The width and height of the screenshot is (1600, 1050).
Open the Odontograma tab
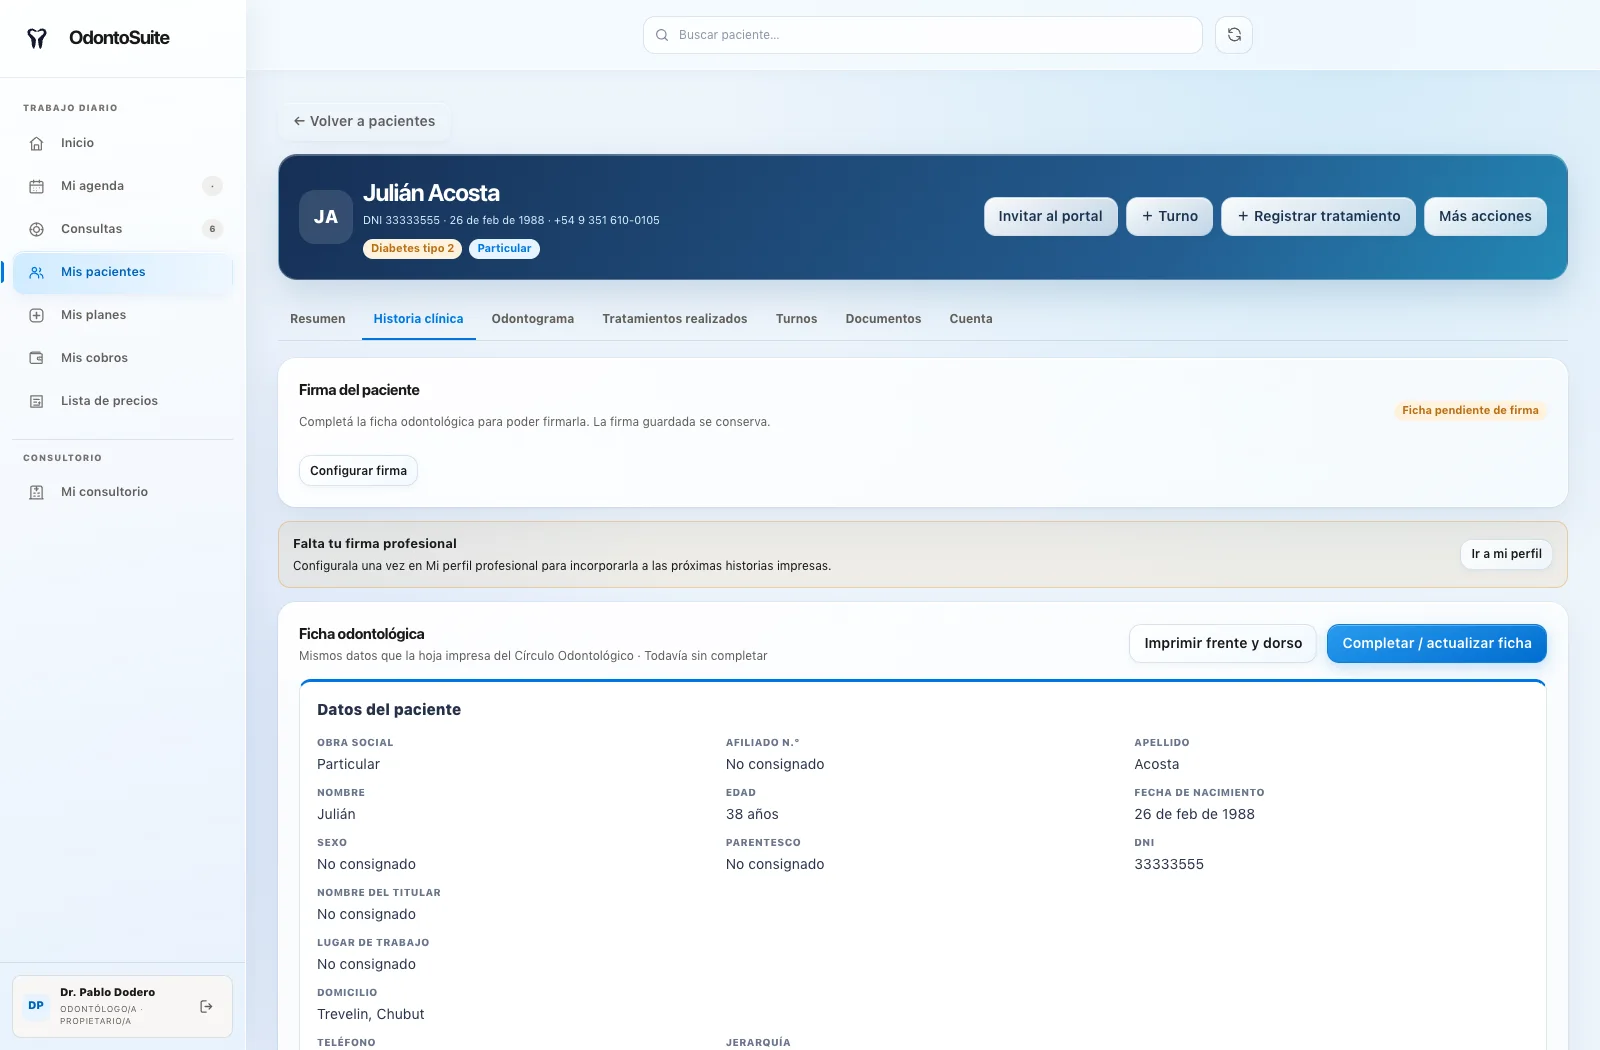click(x=533, y=319)
